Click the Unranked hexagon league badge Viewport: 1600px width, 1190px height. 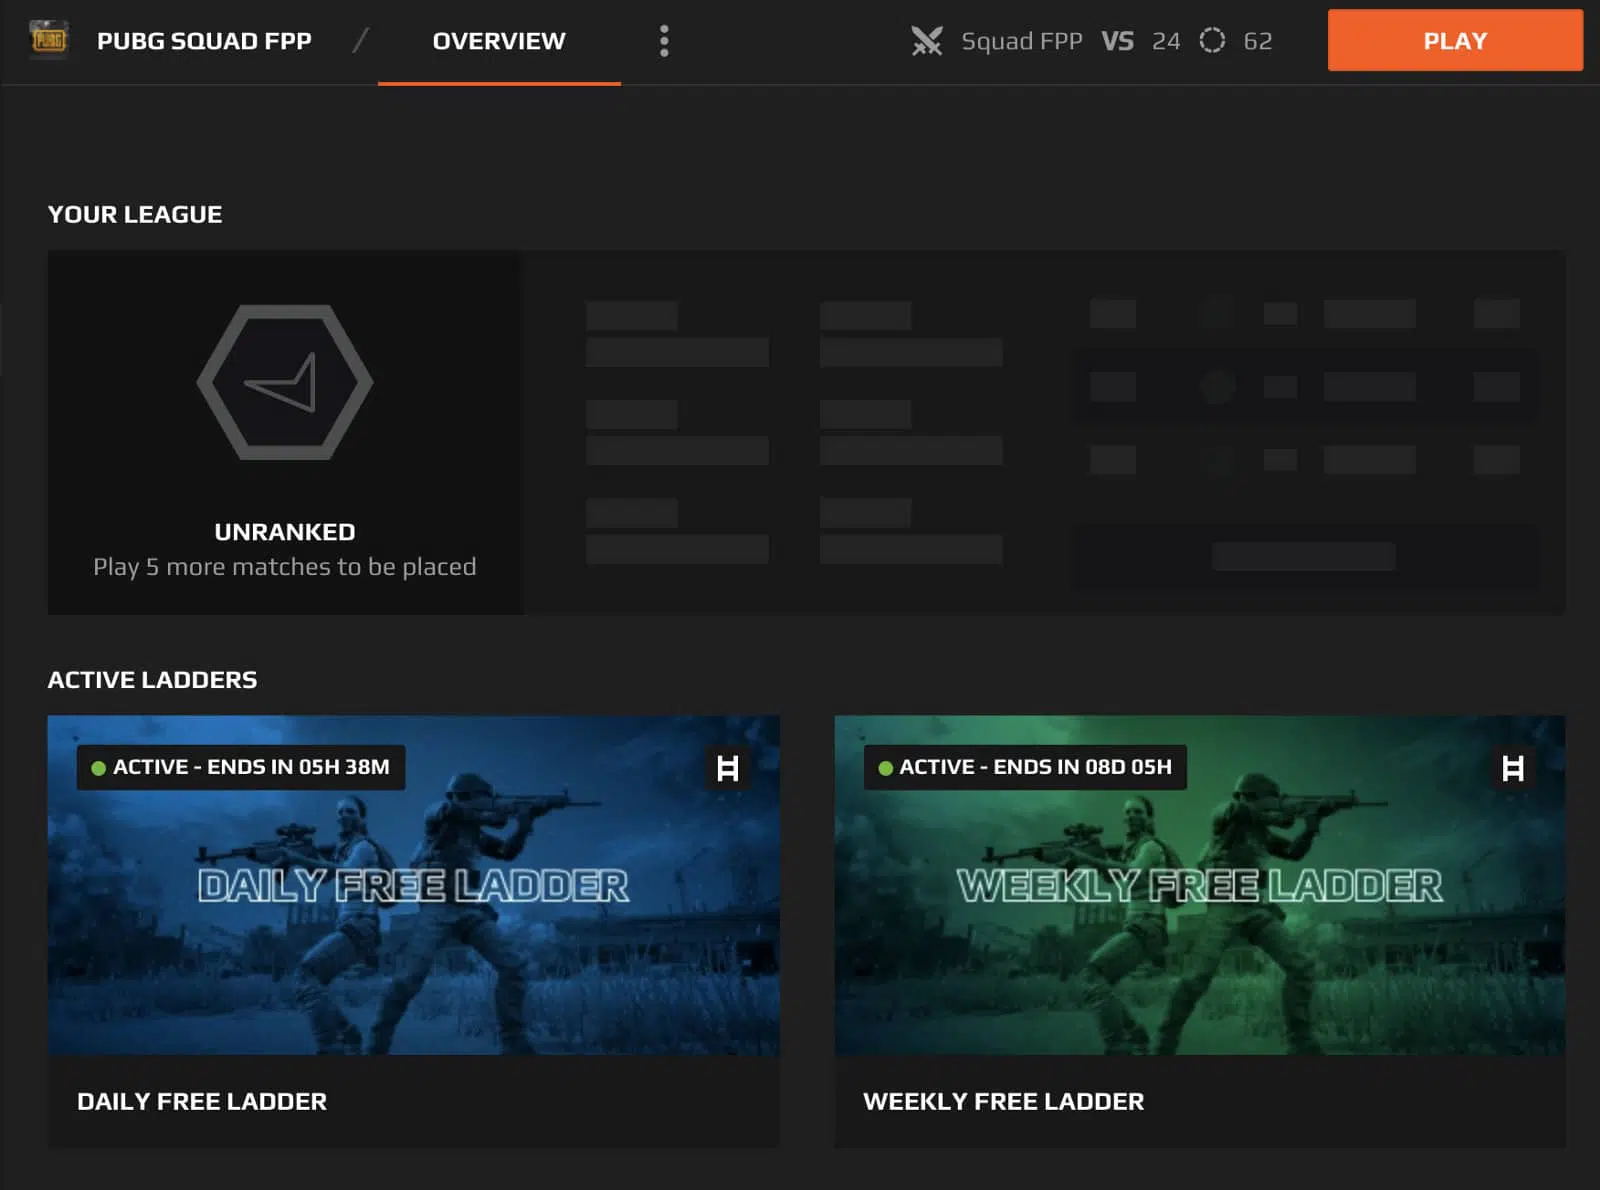click(x=285, y=382)
